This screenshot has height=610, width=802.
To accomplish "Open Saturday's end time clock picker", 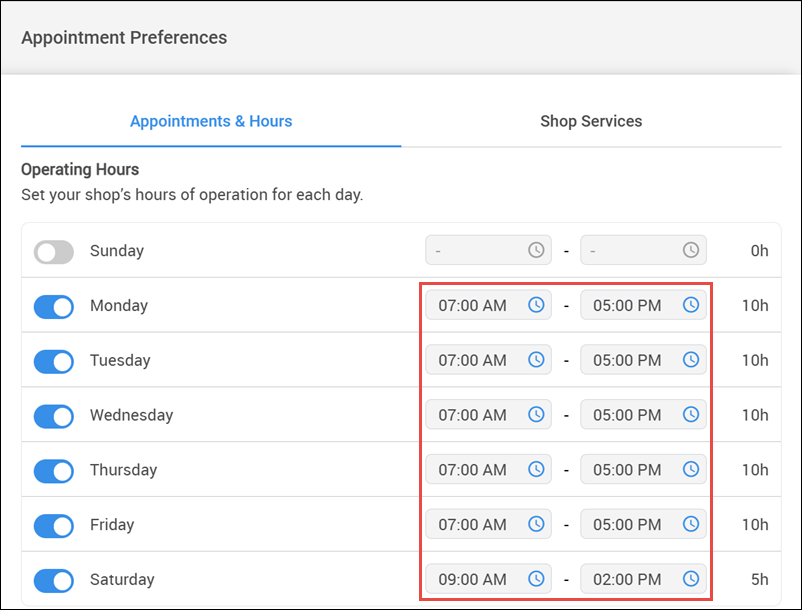I will [x=690, y=579].
